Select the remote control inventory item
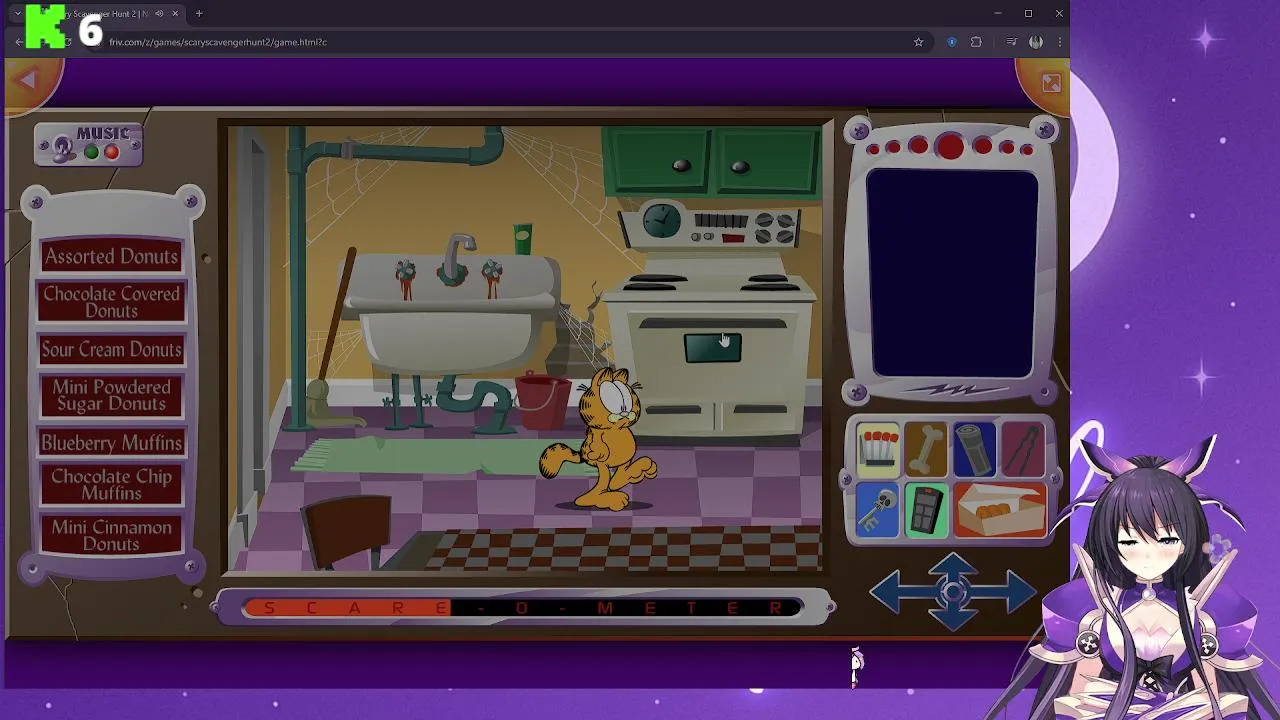 coord(926,509)
